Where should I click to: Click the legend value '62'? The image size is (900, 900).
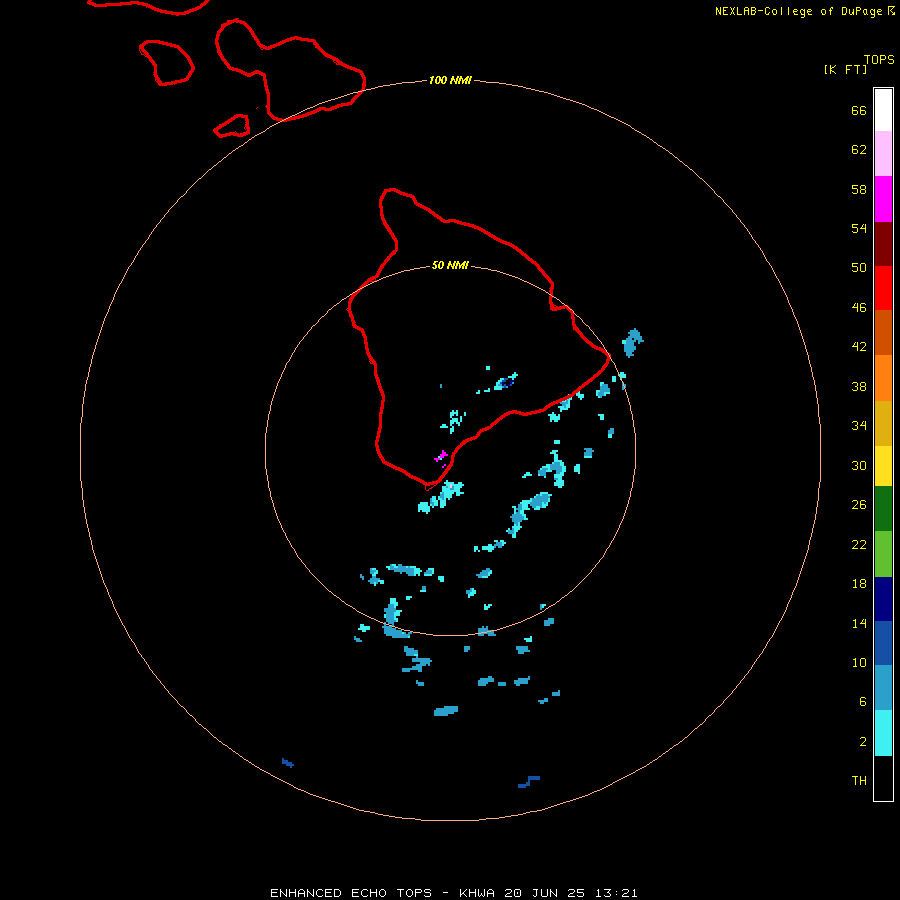tap(859, 149)
